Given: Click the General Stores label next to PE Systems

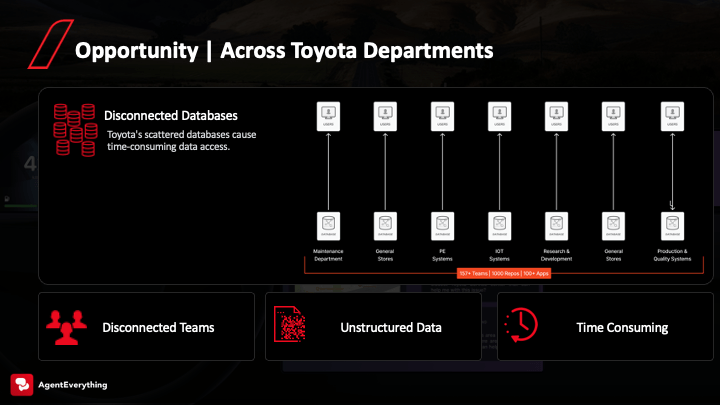Looking at the screenshot, I should (385, 255).
